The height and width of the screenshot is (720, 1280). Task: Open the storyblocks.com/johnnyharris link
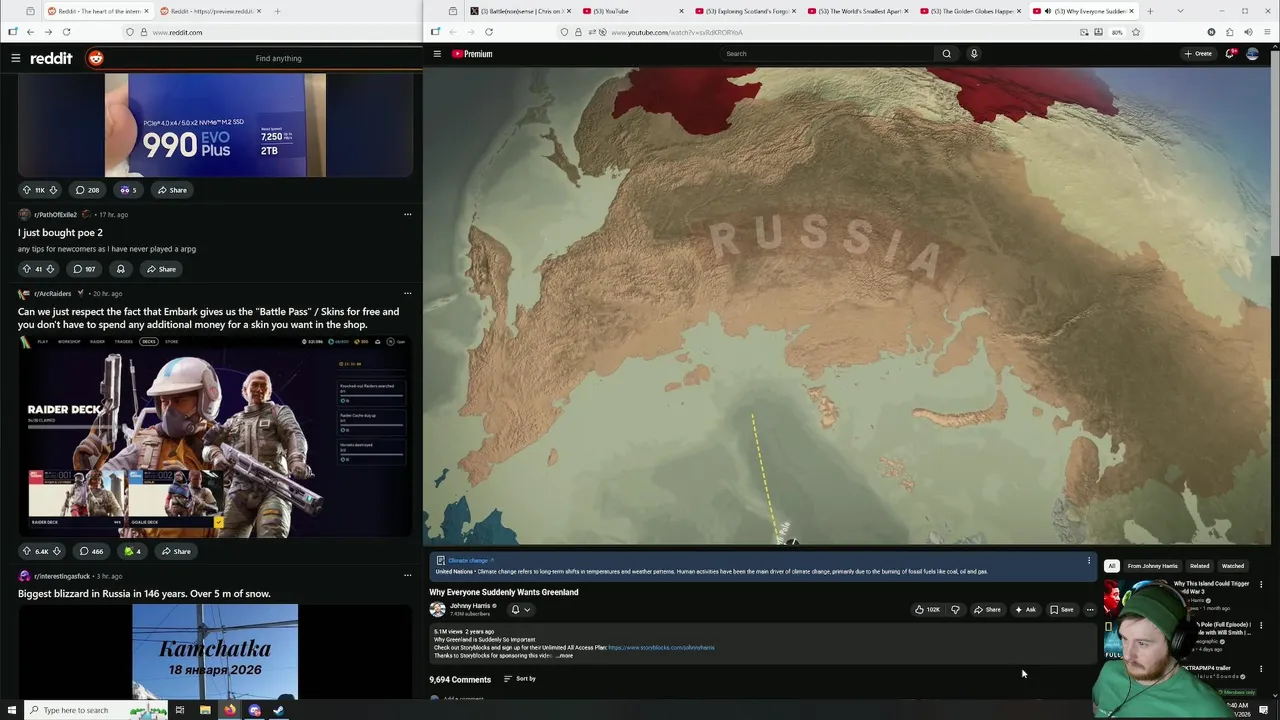tap(661, 648)
